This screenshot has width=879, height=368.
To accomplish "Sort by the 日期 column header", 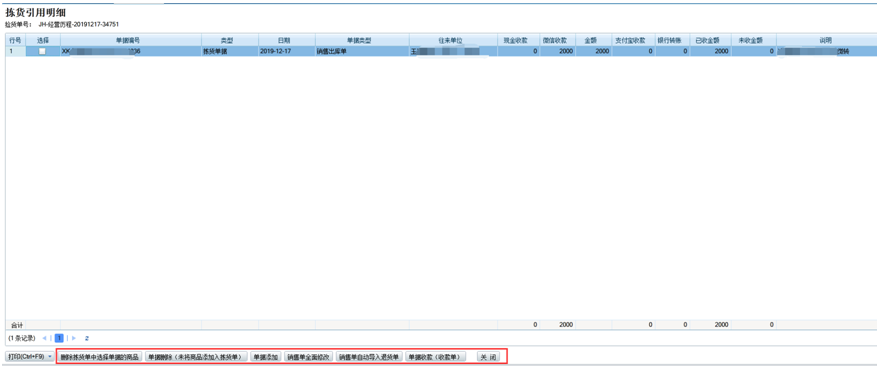I will [287, 40].
